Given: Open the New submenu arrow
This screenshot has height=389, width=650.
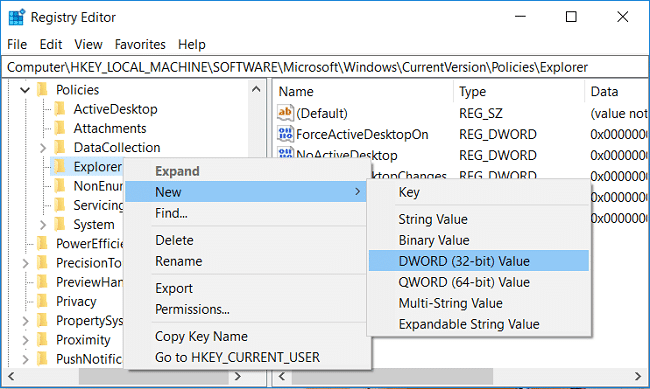Looking at the screenshot, I should [x=357, y=192].
